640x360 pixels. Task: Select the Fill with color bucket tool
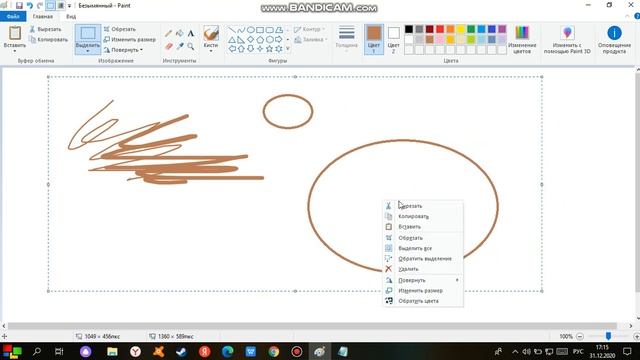pos(180,33)
